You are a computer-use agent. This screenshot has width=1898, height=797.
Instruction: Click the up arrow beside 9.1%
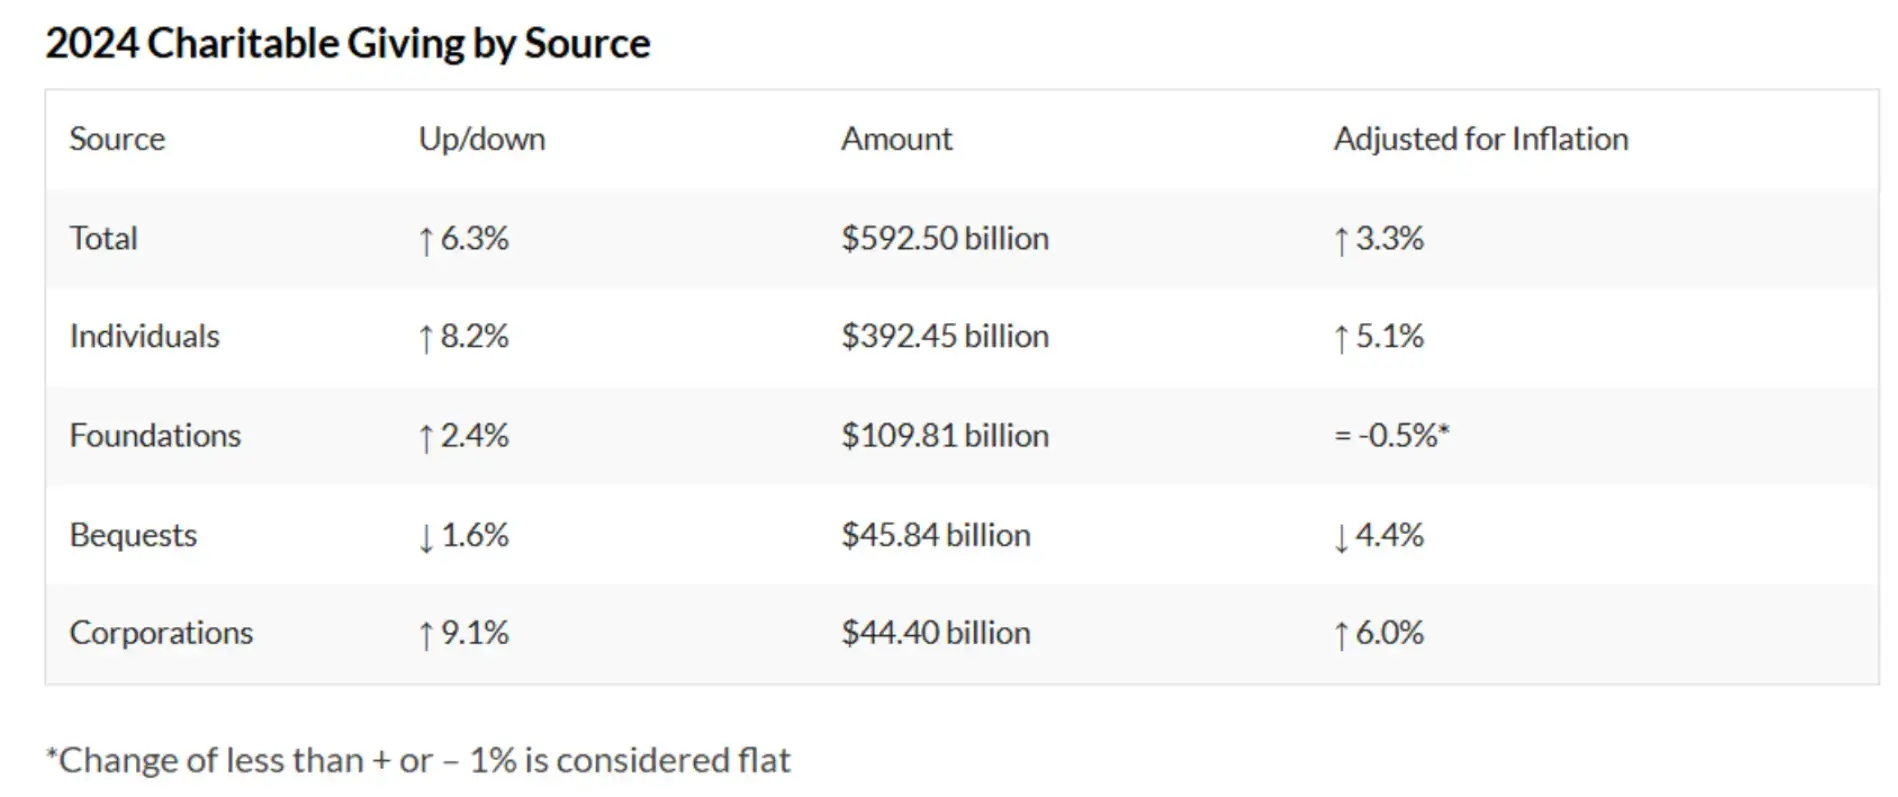tap(426, 634)
